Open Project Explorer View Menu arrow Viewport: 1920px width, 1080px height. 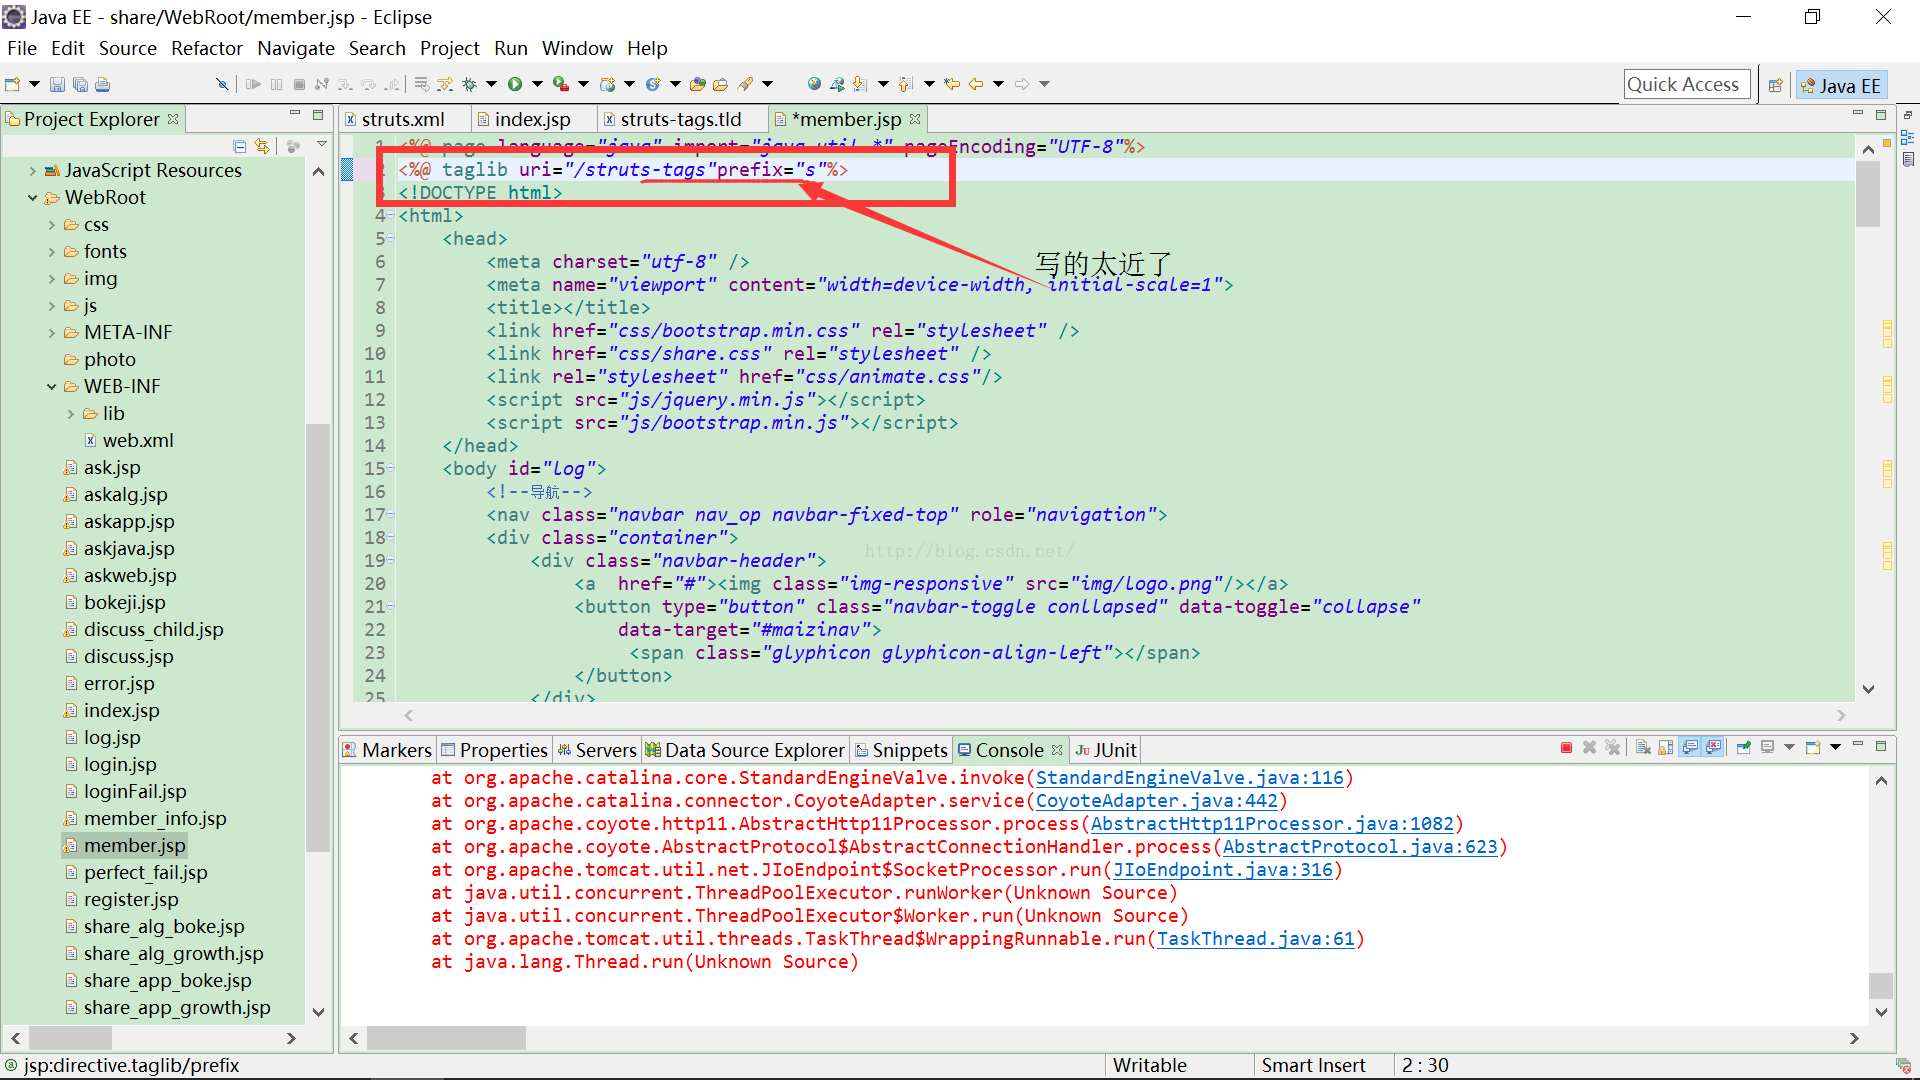coord(321,145)
